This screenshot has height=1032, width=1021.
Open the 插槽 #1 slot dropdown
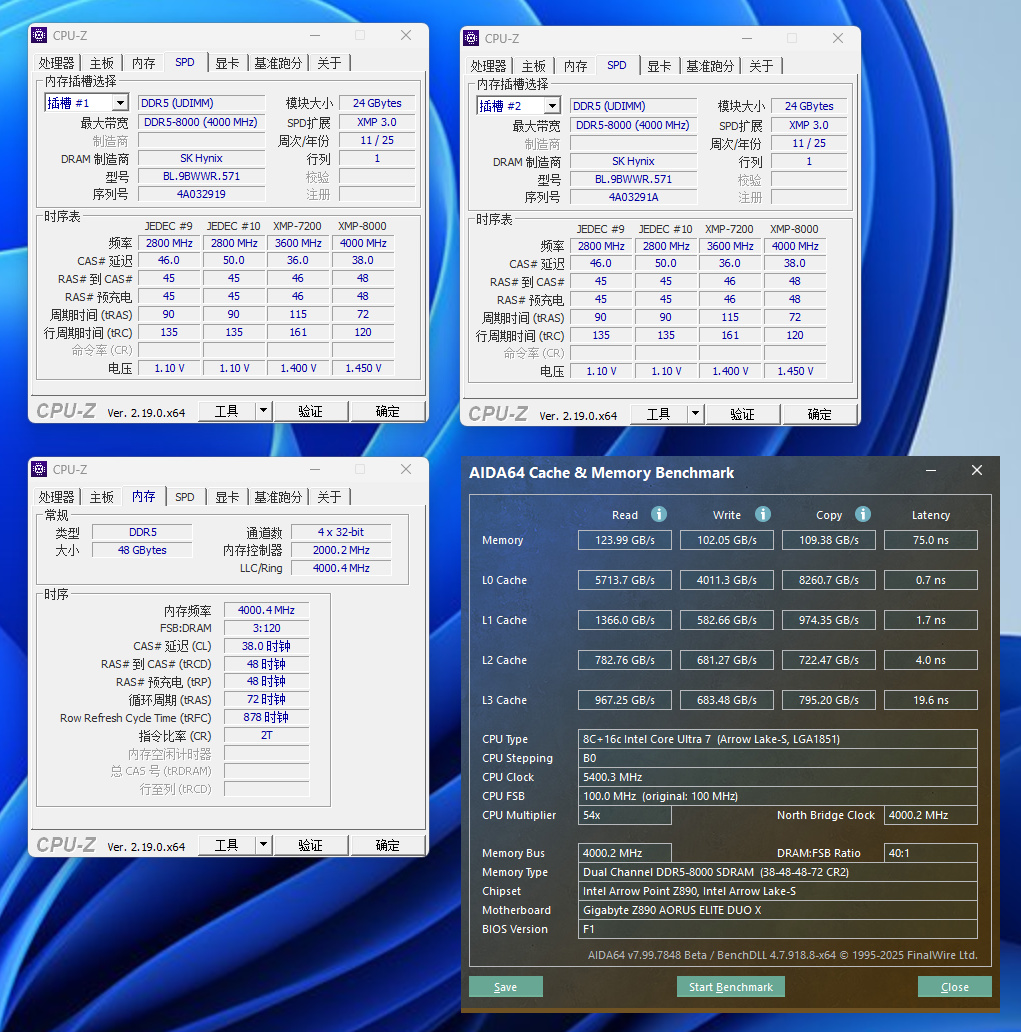(120, 103)
